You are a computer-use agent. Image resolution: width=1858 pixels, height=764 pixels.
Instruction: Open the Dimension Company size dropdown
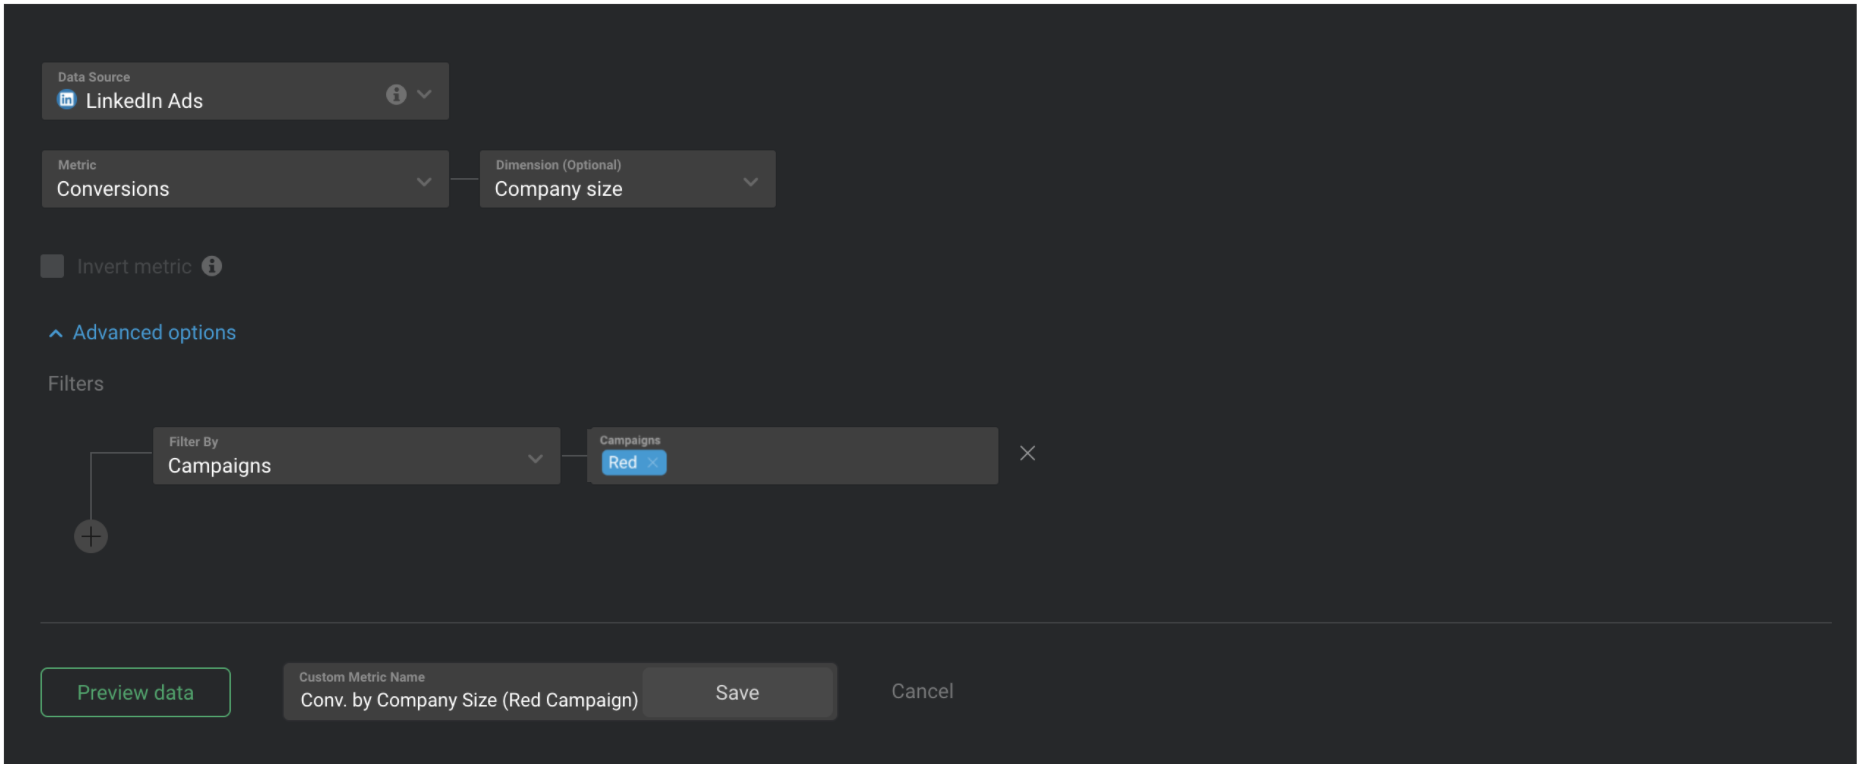point(627,179)
